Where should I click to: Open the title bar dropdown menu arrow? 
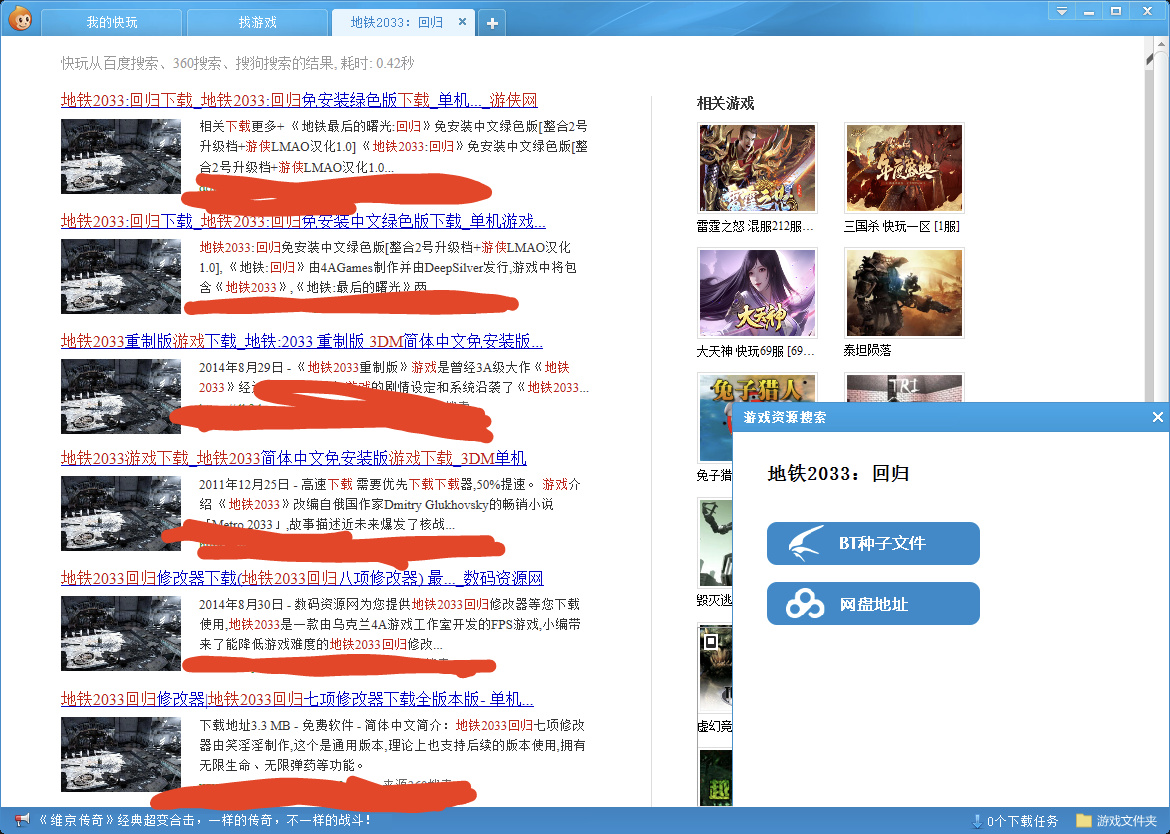tap(1061, 11)
